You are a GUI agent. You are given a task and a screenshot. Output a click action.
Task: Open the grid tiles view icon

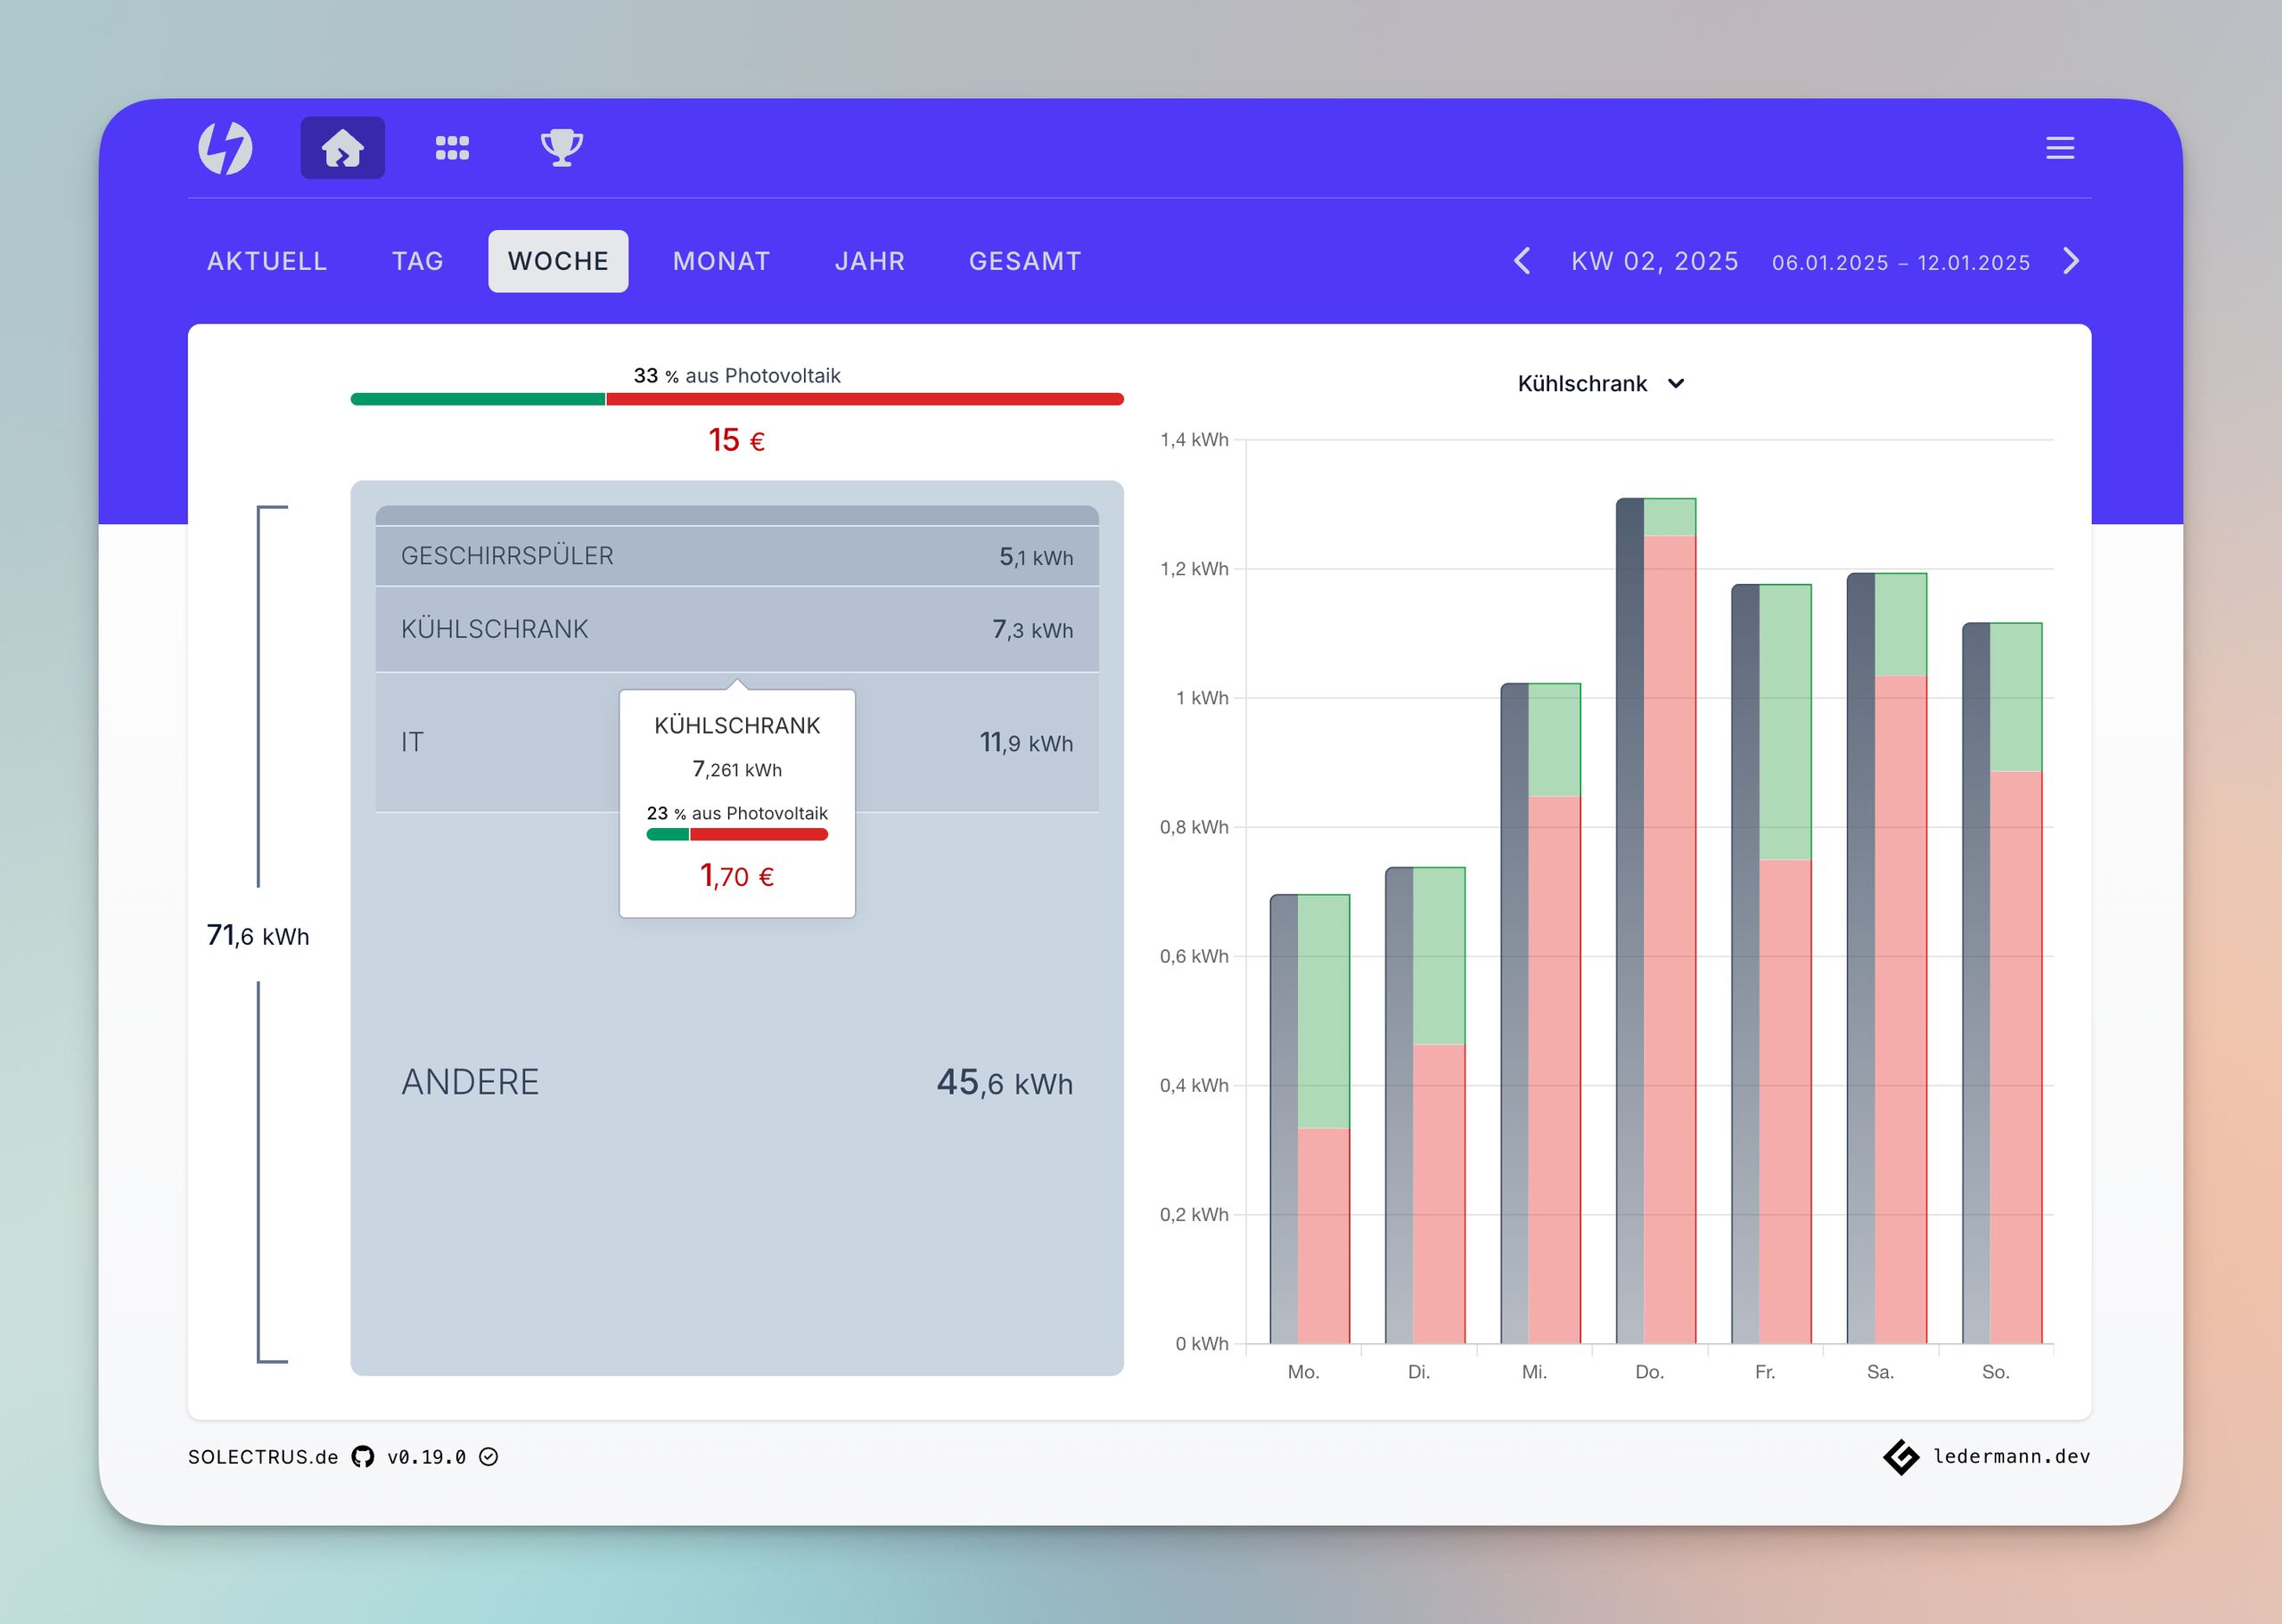pos(452,148)
